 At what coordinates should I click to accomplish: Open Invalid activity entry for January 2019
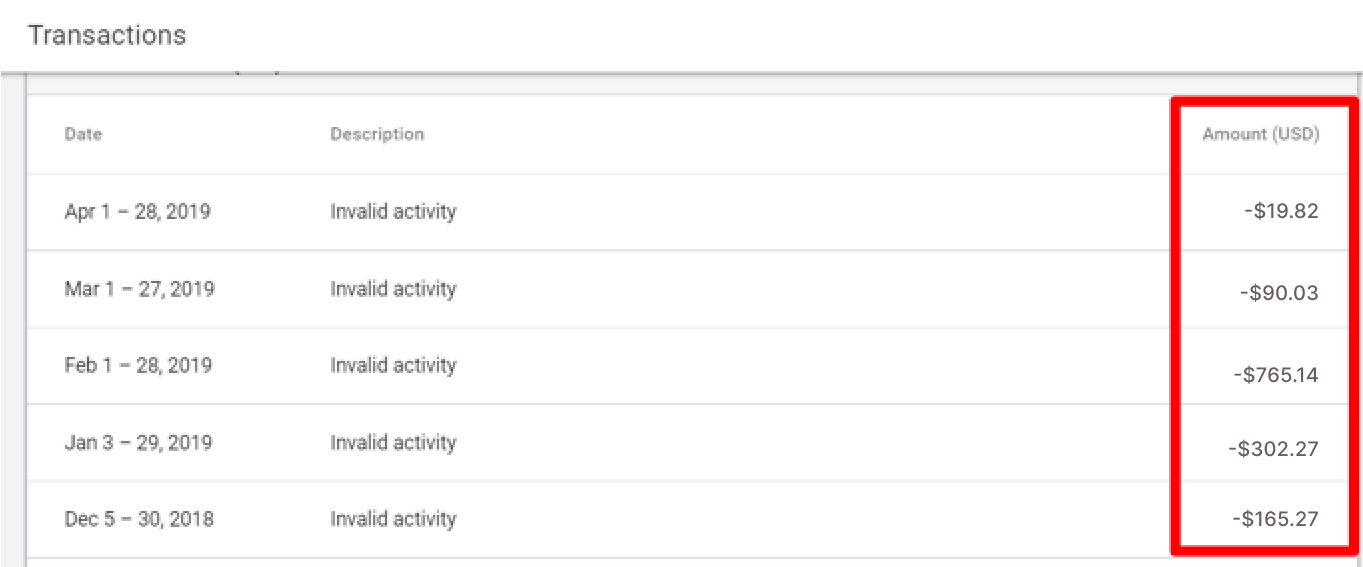(x=393, y=442)
